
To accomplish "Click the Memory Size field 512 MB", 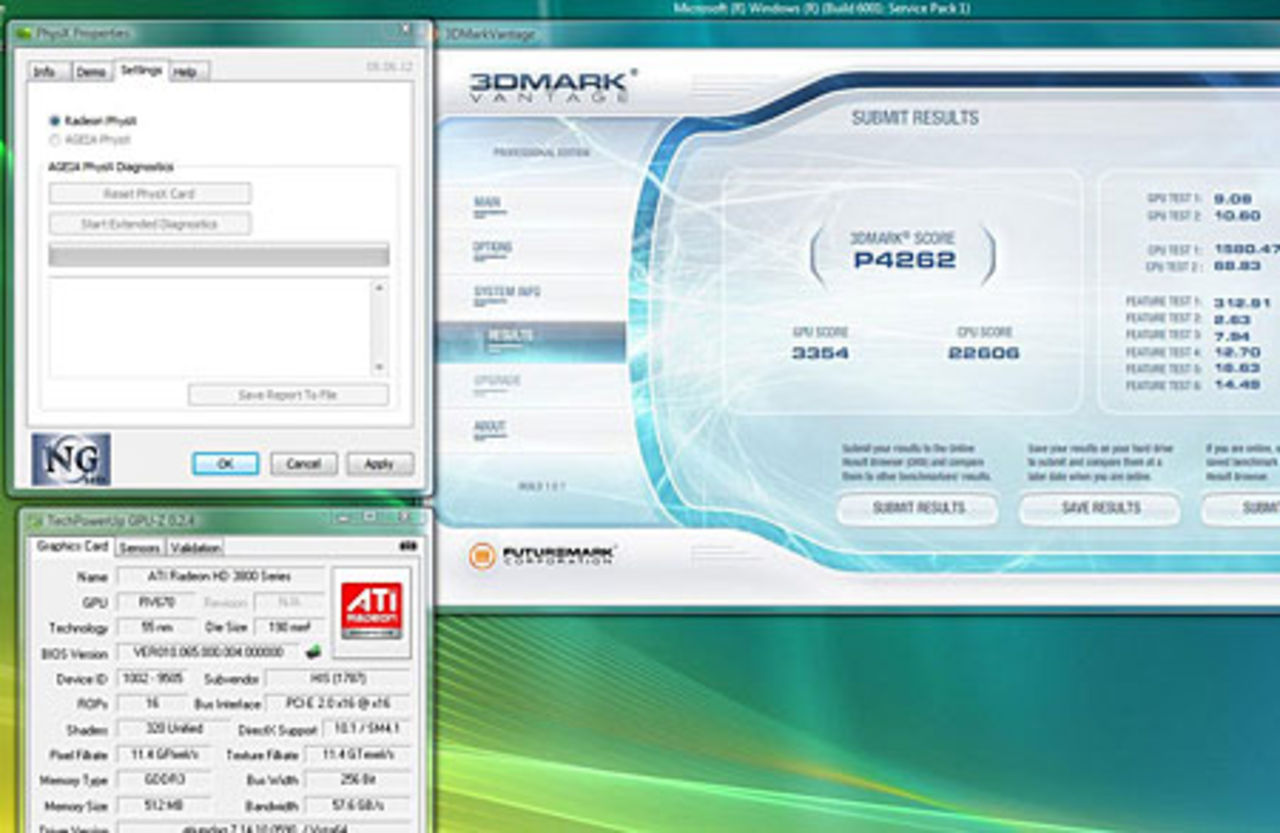I will click(x=165, y=806).
